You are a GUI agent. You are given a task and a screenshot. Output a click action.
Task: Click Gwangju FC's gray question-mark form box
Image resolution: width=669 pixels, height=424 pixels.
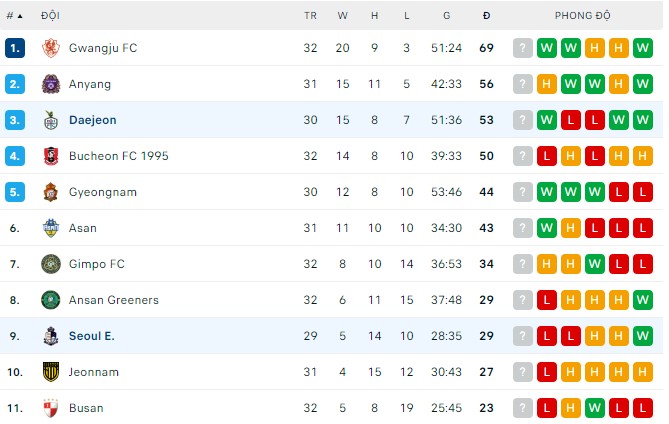pos(523,48)
